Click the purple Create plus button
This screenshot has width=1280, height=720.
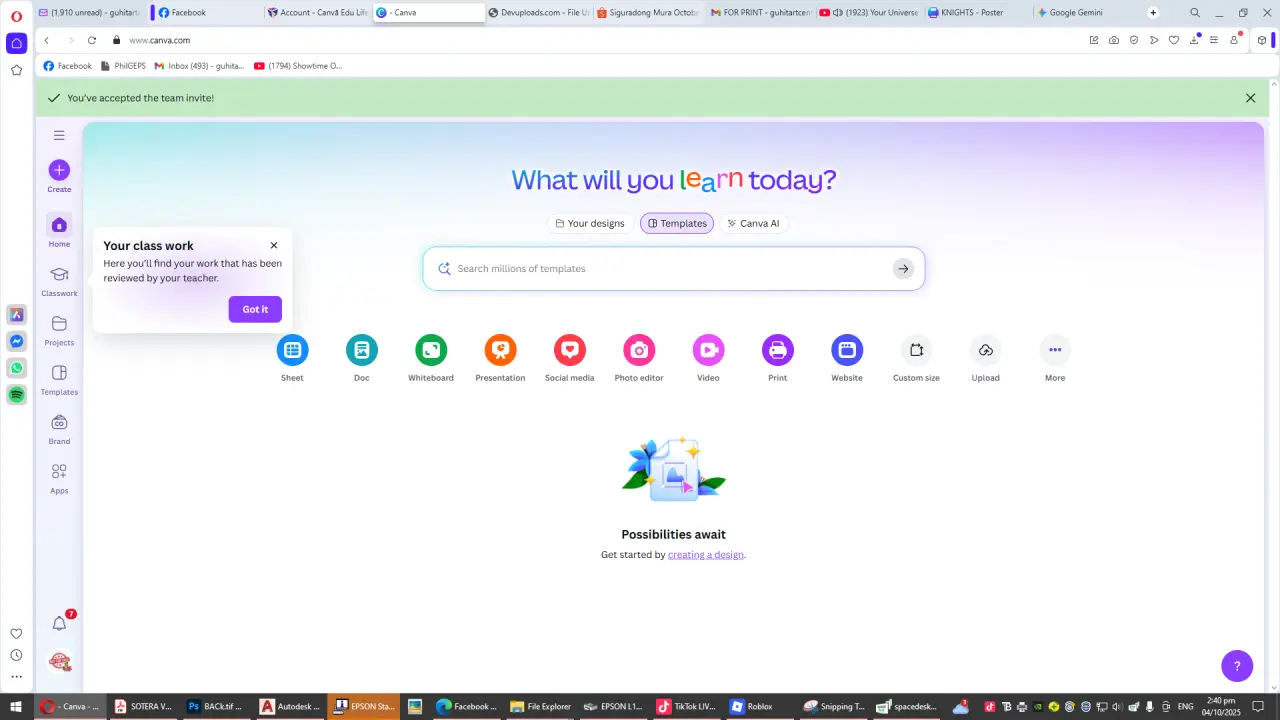point(59,170)
